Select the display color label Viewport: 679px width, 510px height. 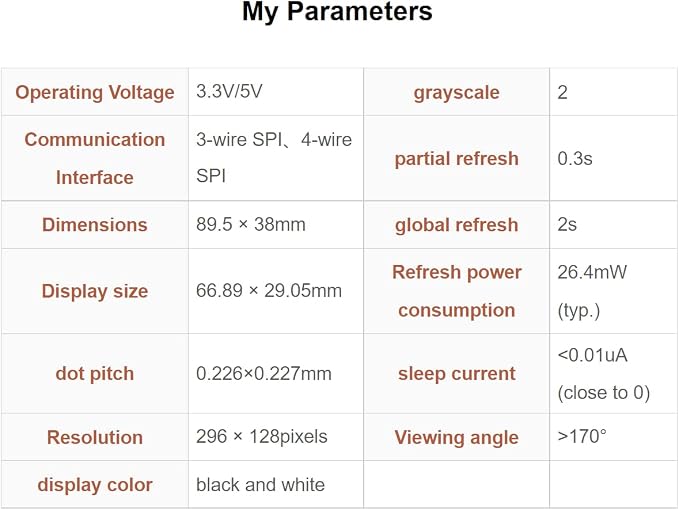click(95, 485)
